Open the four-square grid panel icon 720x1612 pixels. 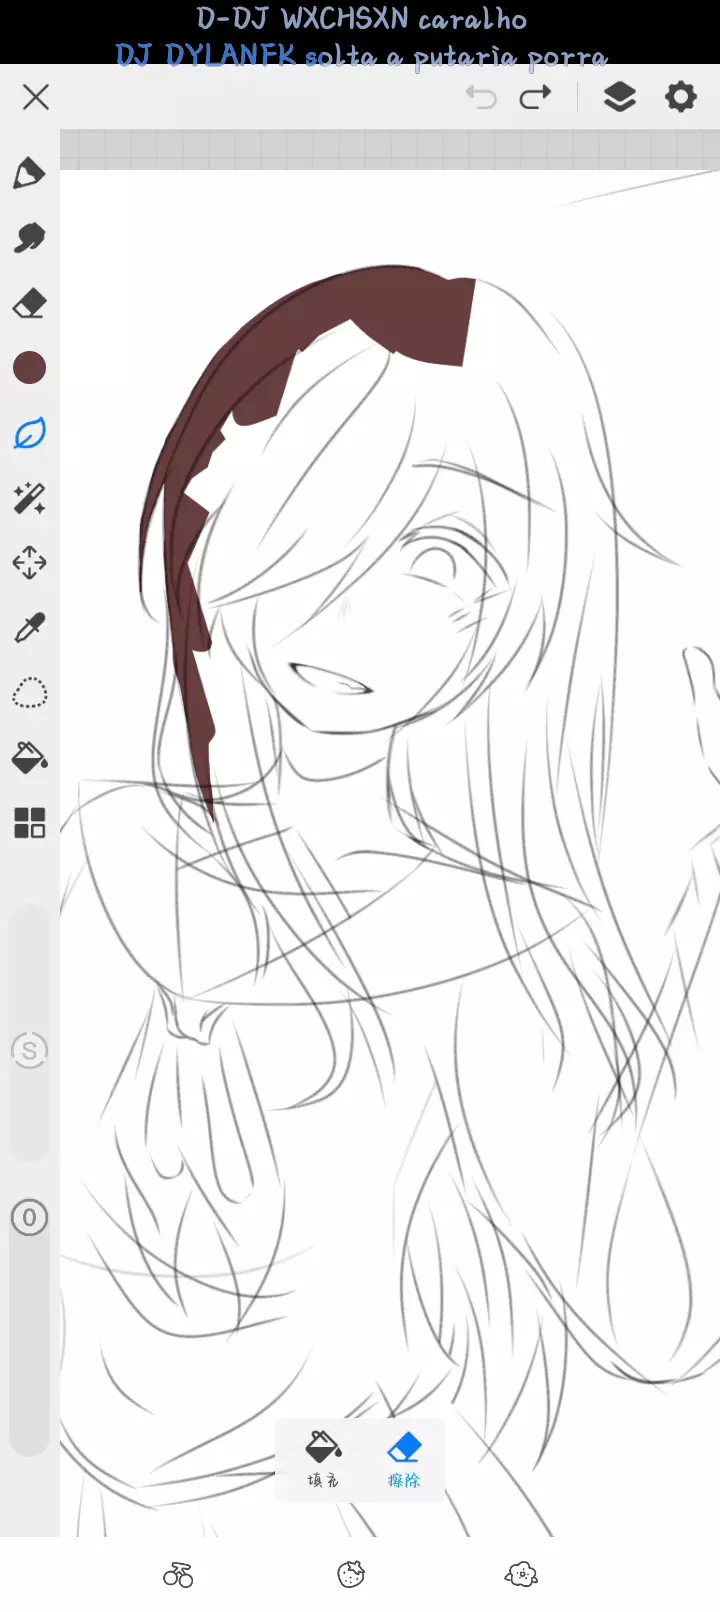coord(29,823)
